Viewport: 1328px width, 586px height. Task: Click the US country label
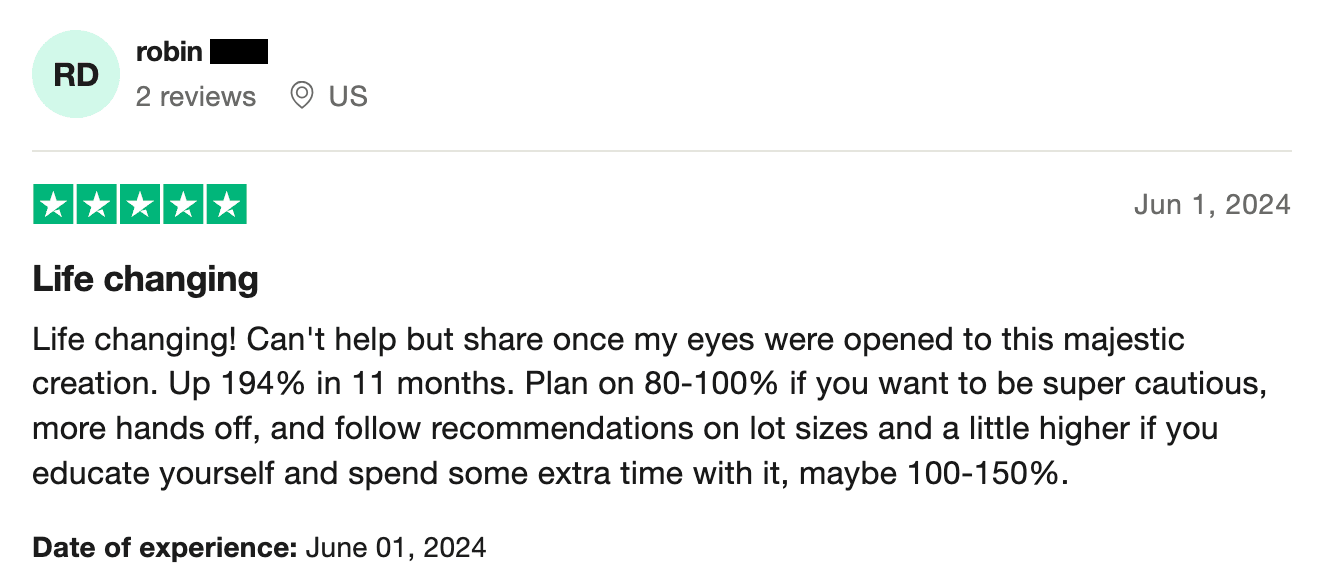(x=348, y=96)
